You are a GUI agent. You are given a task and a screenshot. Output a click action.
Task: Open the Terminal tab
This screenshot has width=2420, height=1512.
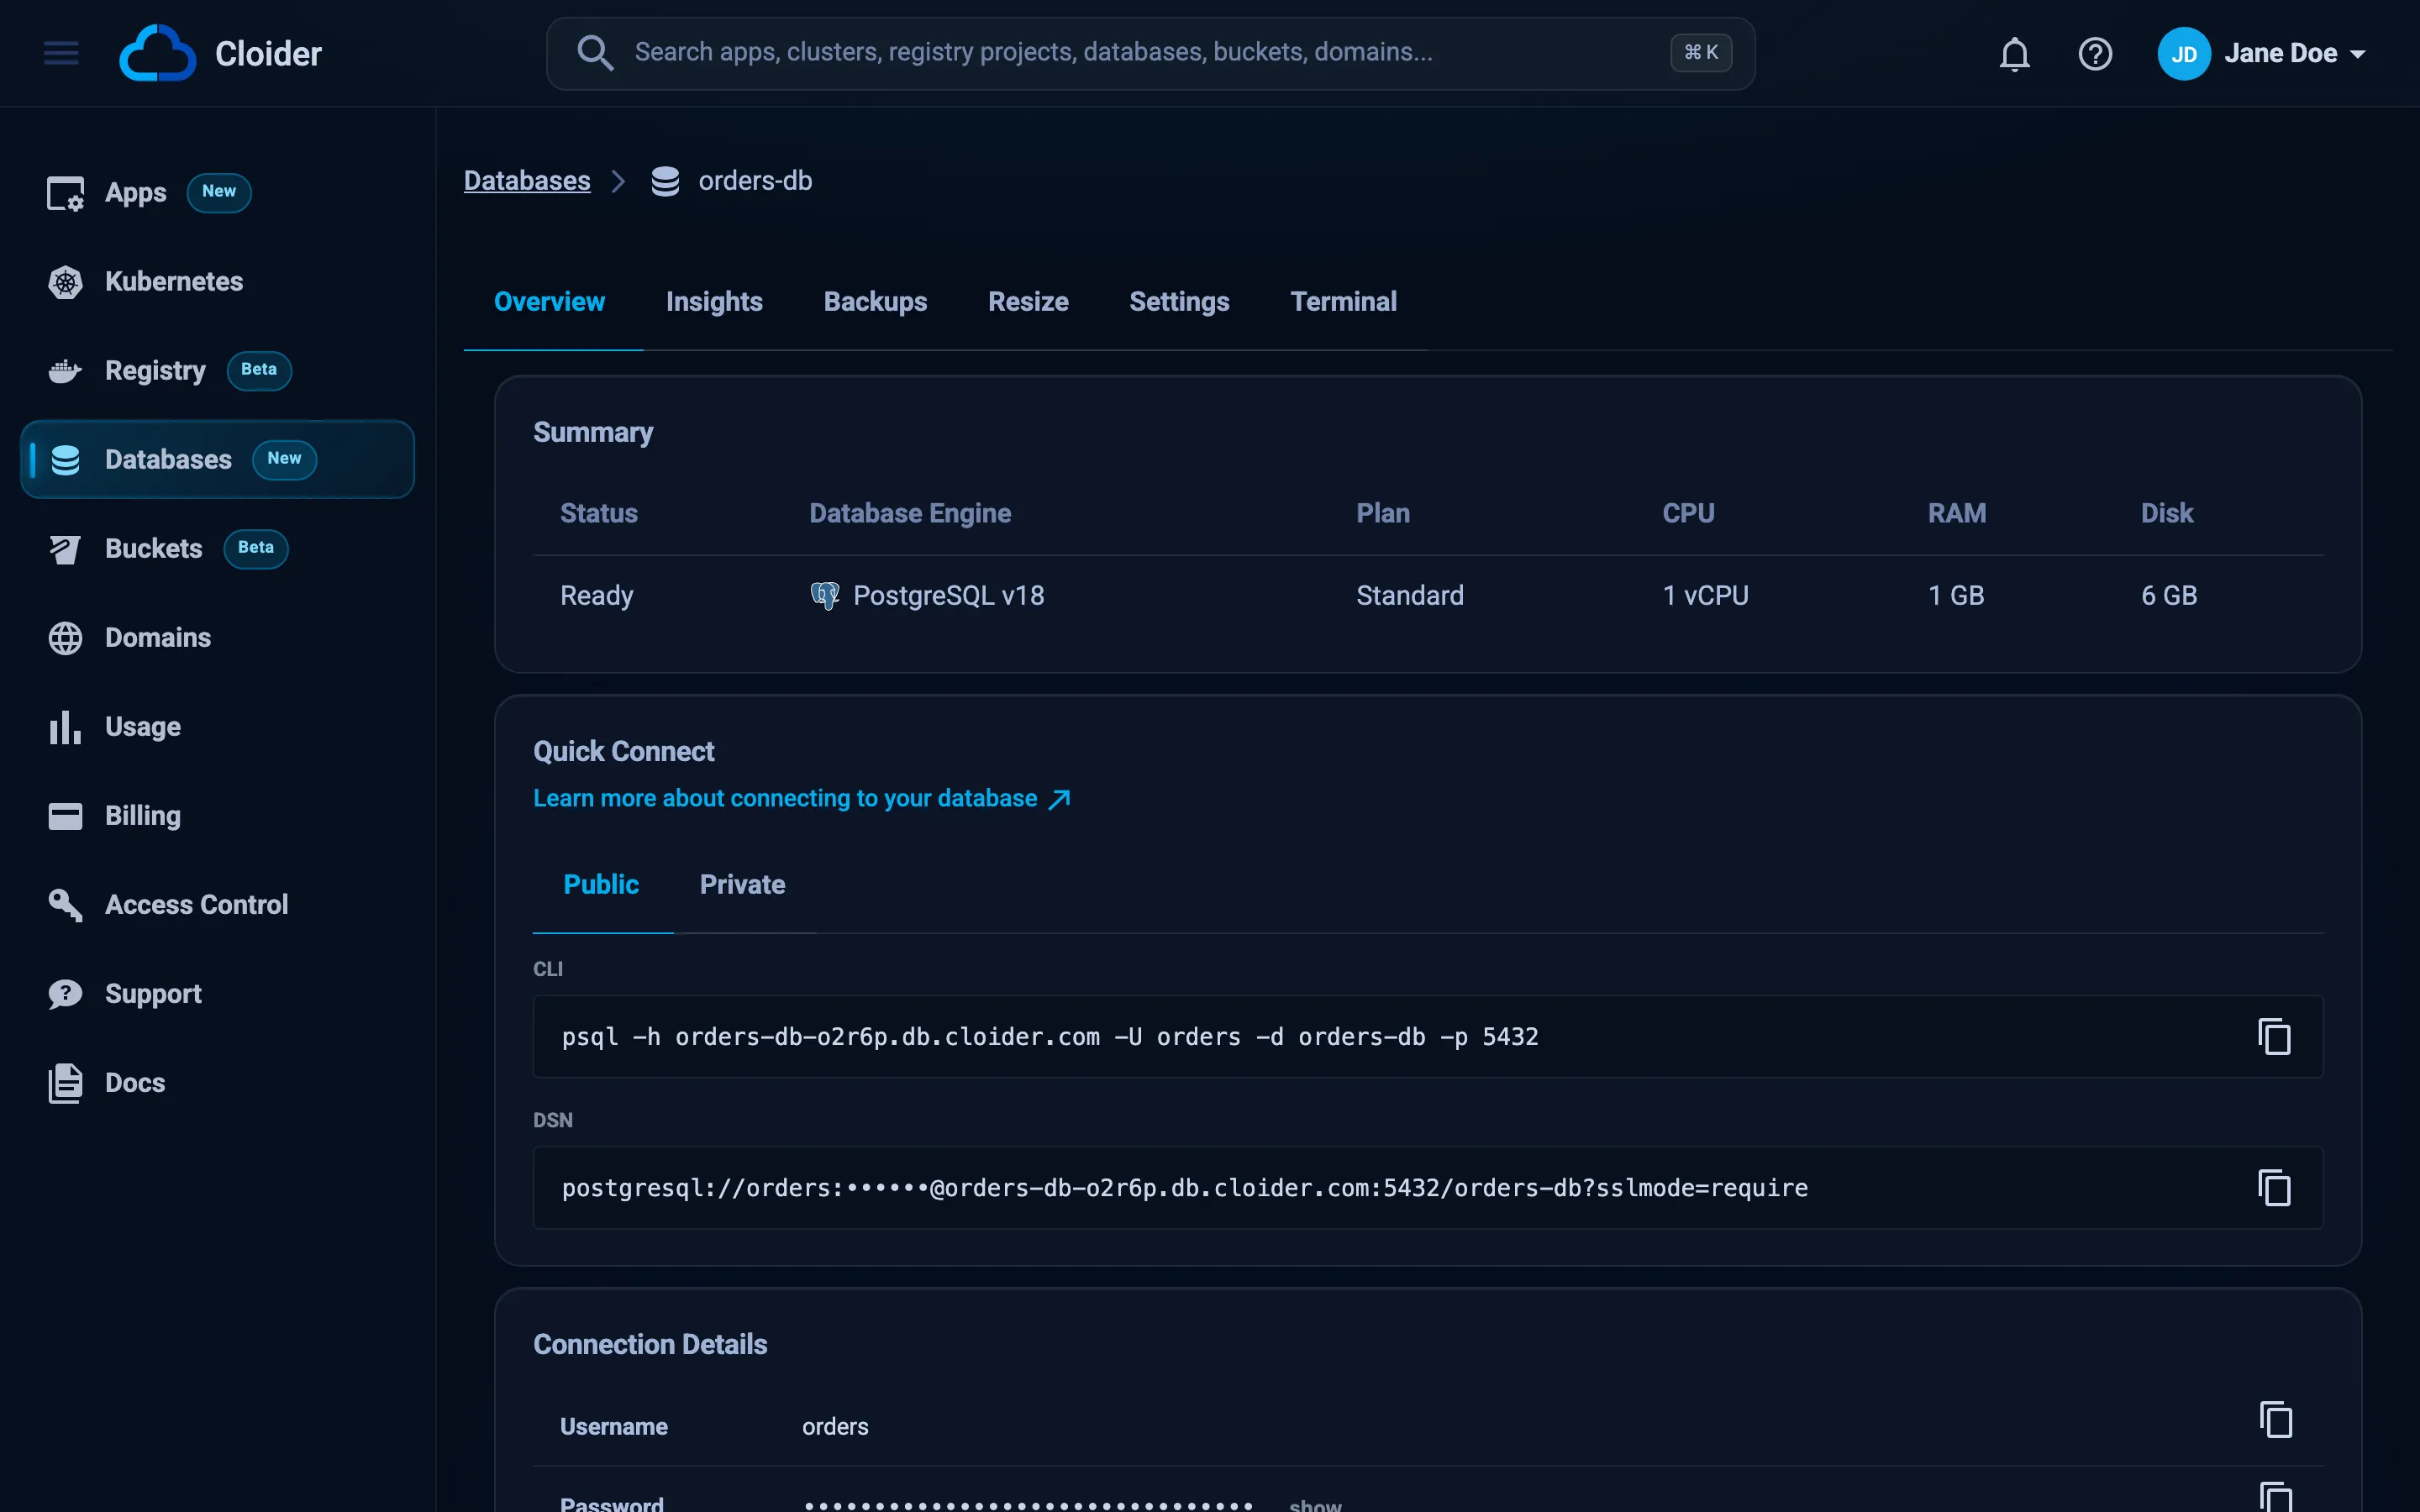tap(1343, 301)
